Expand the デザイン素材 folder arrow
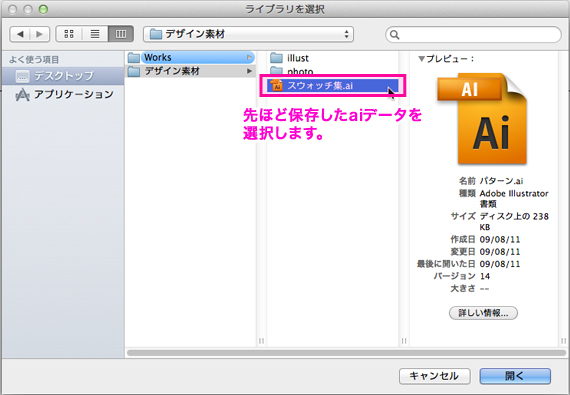 tap(249, 71)
